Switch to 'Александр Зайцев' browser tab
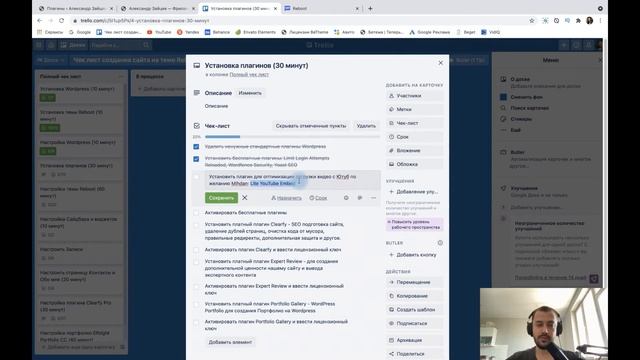The width and height of the screenshot is (640, 360). click(x=157, y=9)
